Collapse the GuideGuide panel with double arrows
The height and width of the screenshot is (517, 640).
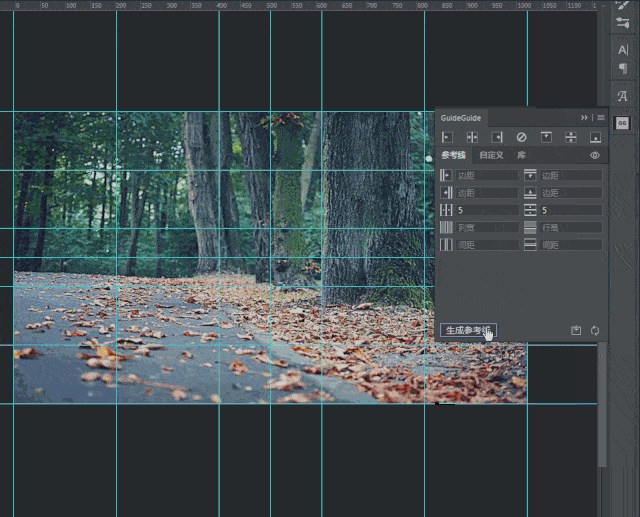[x=585, y=118]
